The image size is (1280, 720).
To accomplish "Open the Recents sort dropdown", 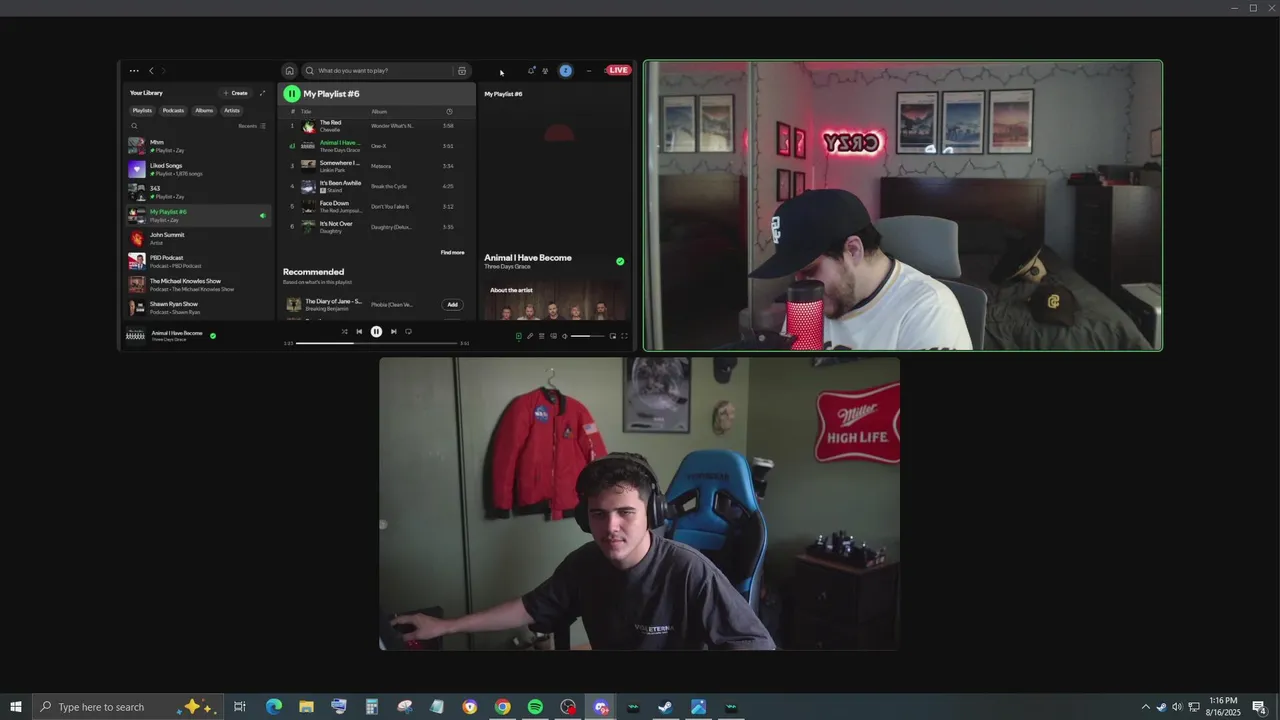I will [x=251, y=126].
